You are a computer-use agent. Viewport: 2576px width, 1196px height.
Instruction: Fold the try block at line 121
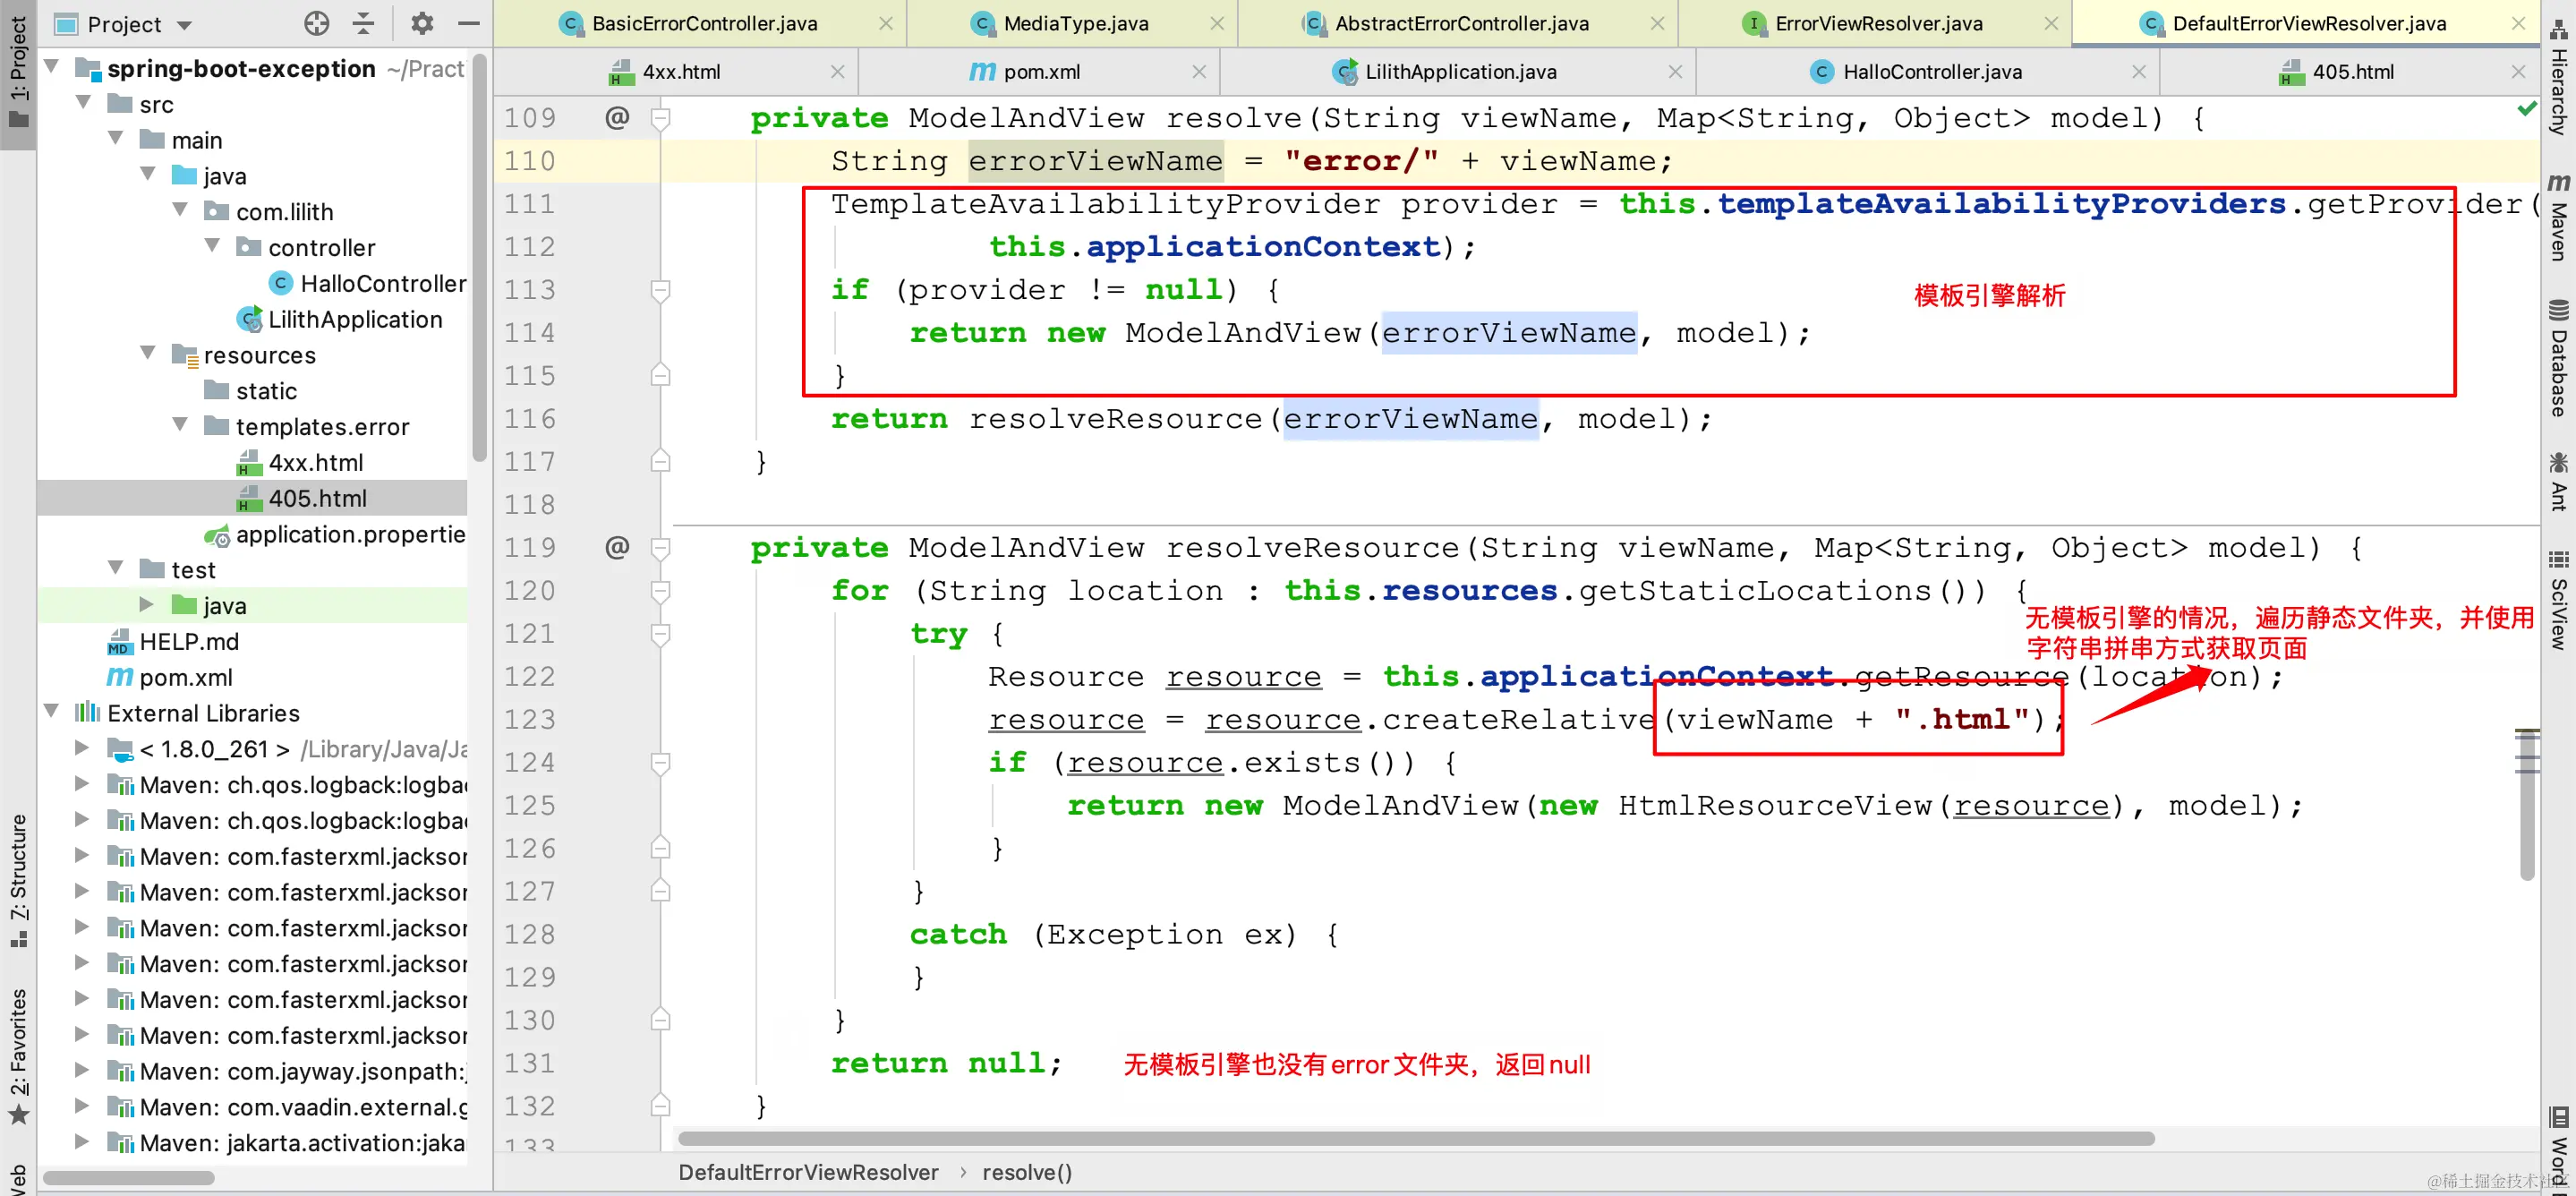660,635
